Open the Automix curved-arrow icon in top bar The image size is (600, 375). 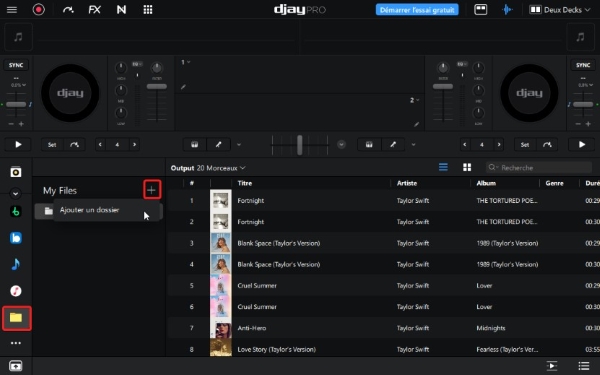click(68, 10)
